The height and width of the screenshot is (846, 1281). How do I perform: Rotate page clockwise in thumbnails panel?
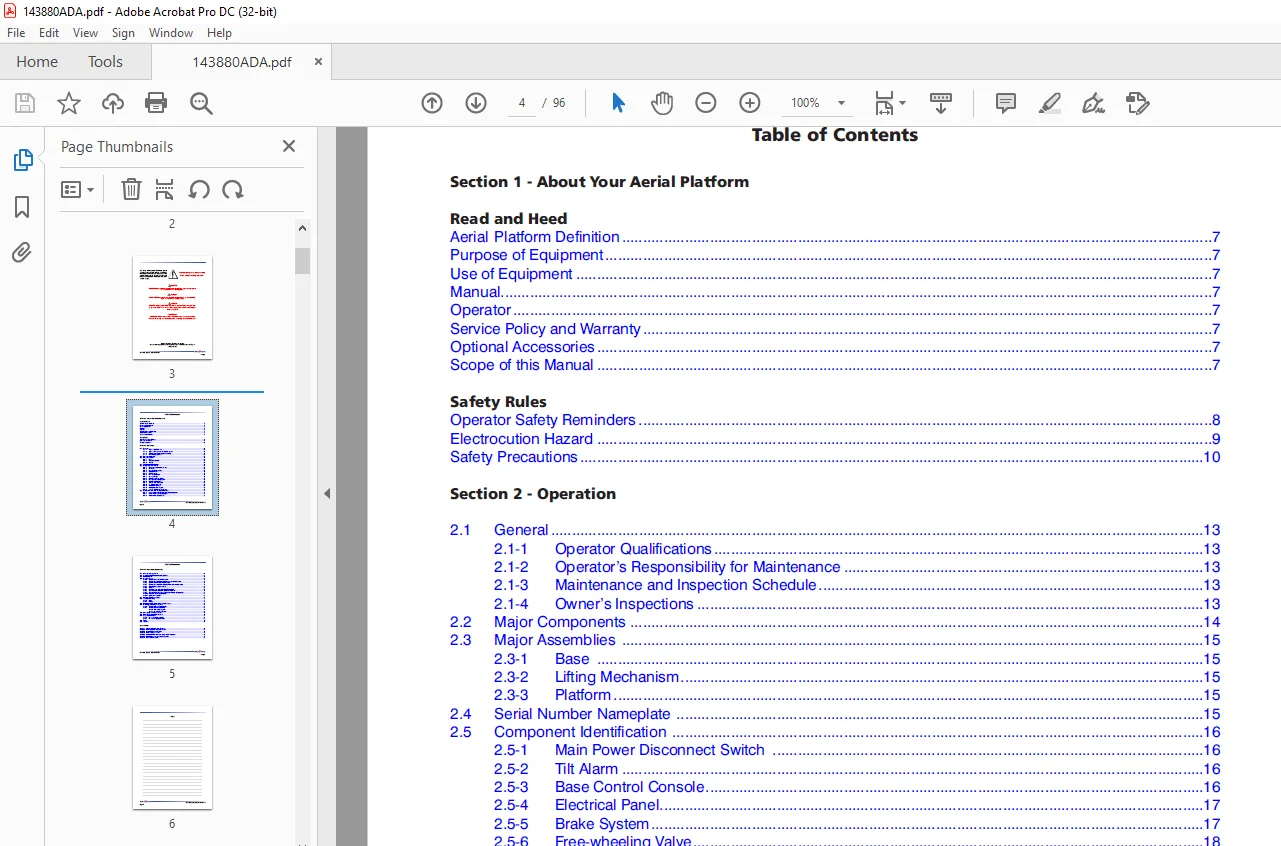[x=233, y=189]
